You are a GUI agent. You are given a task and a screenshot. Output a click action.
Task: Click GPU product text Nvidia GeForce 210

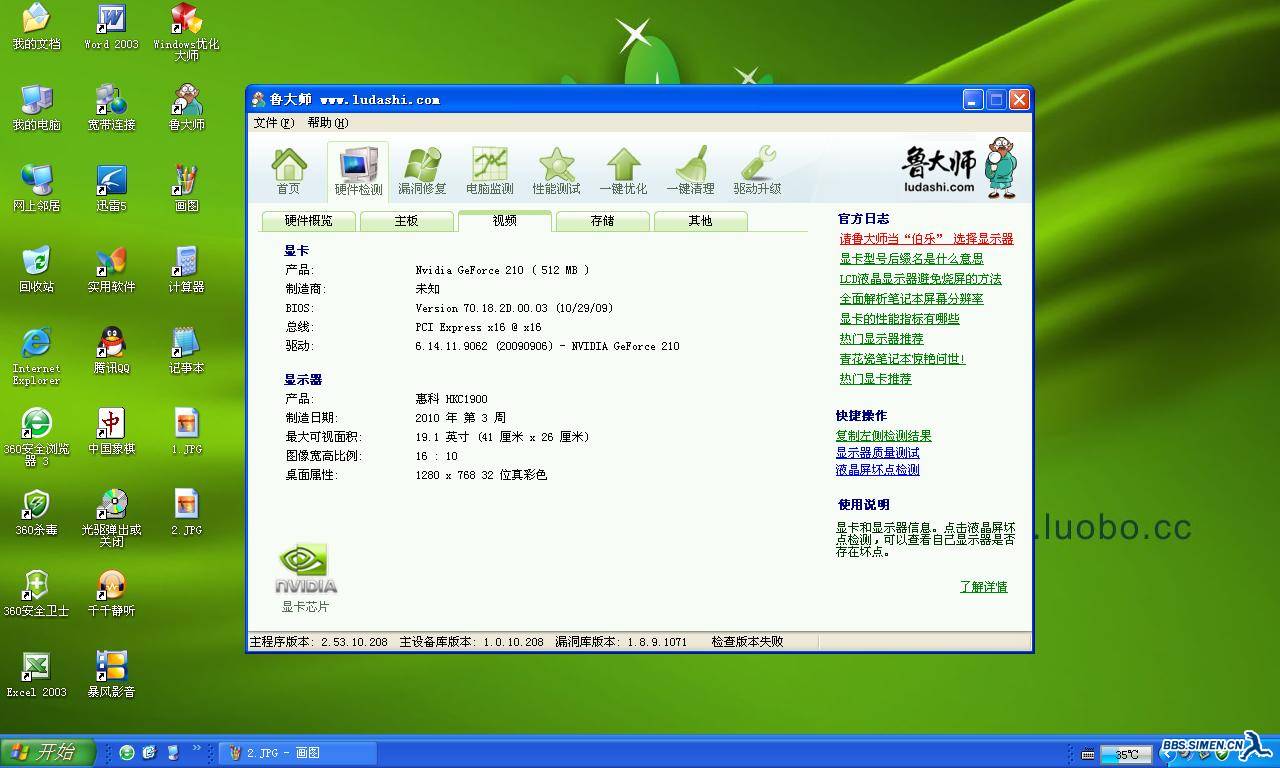(x=502, y=270)
